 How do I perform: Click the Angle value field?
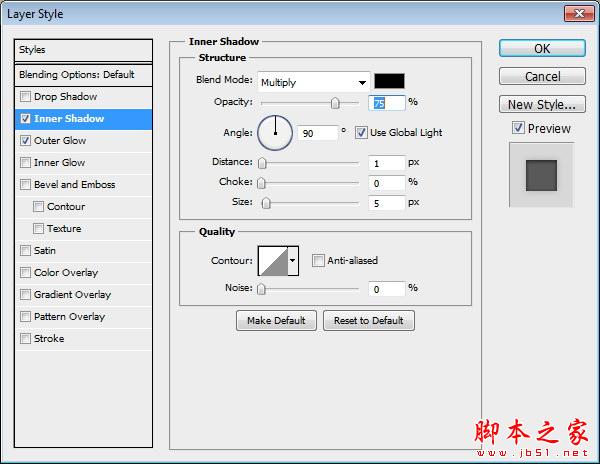click(x=318, y=133)
